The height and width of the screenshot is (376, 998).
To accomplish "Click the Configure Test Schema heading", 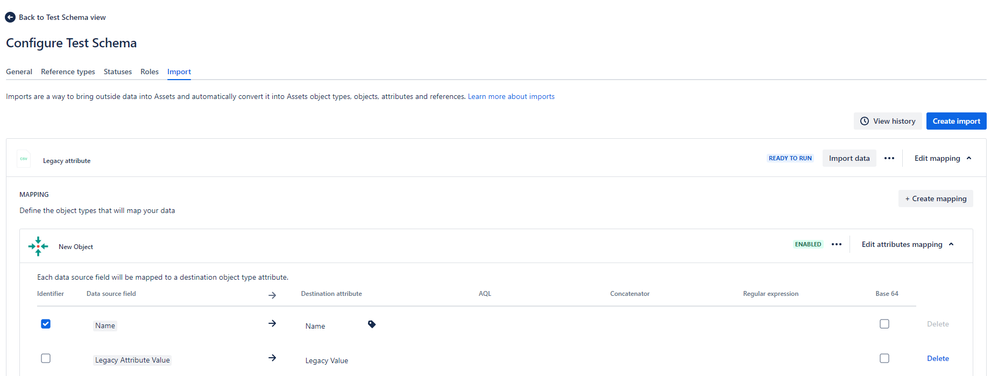I will (x=71, y=43).
